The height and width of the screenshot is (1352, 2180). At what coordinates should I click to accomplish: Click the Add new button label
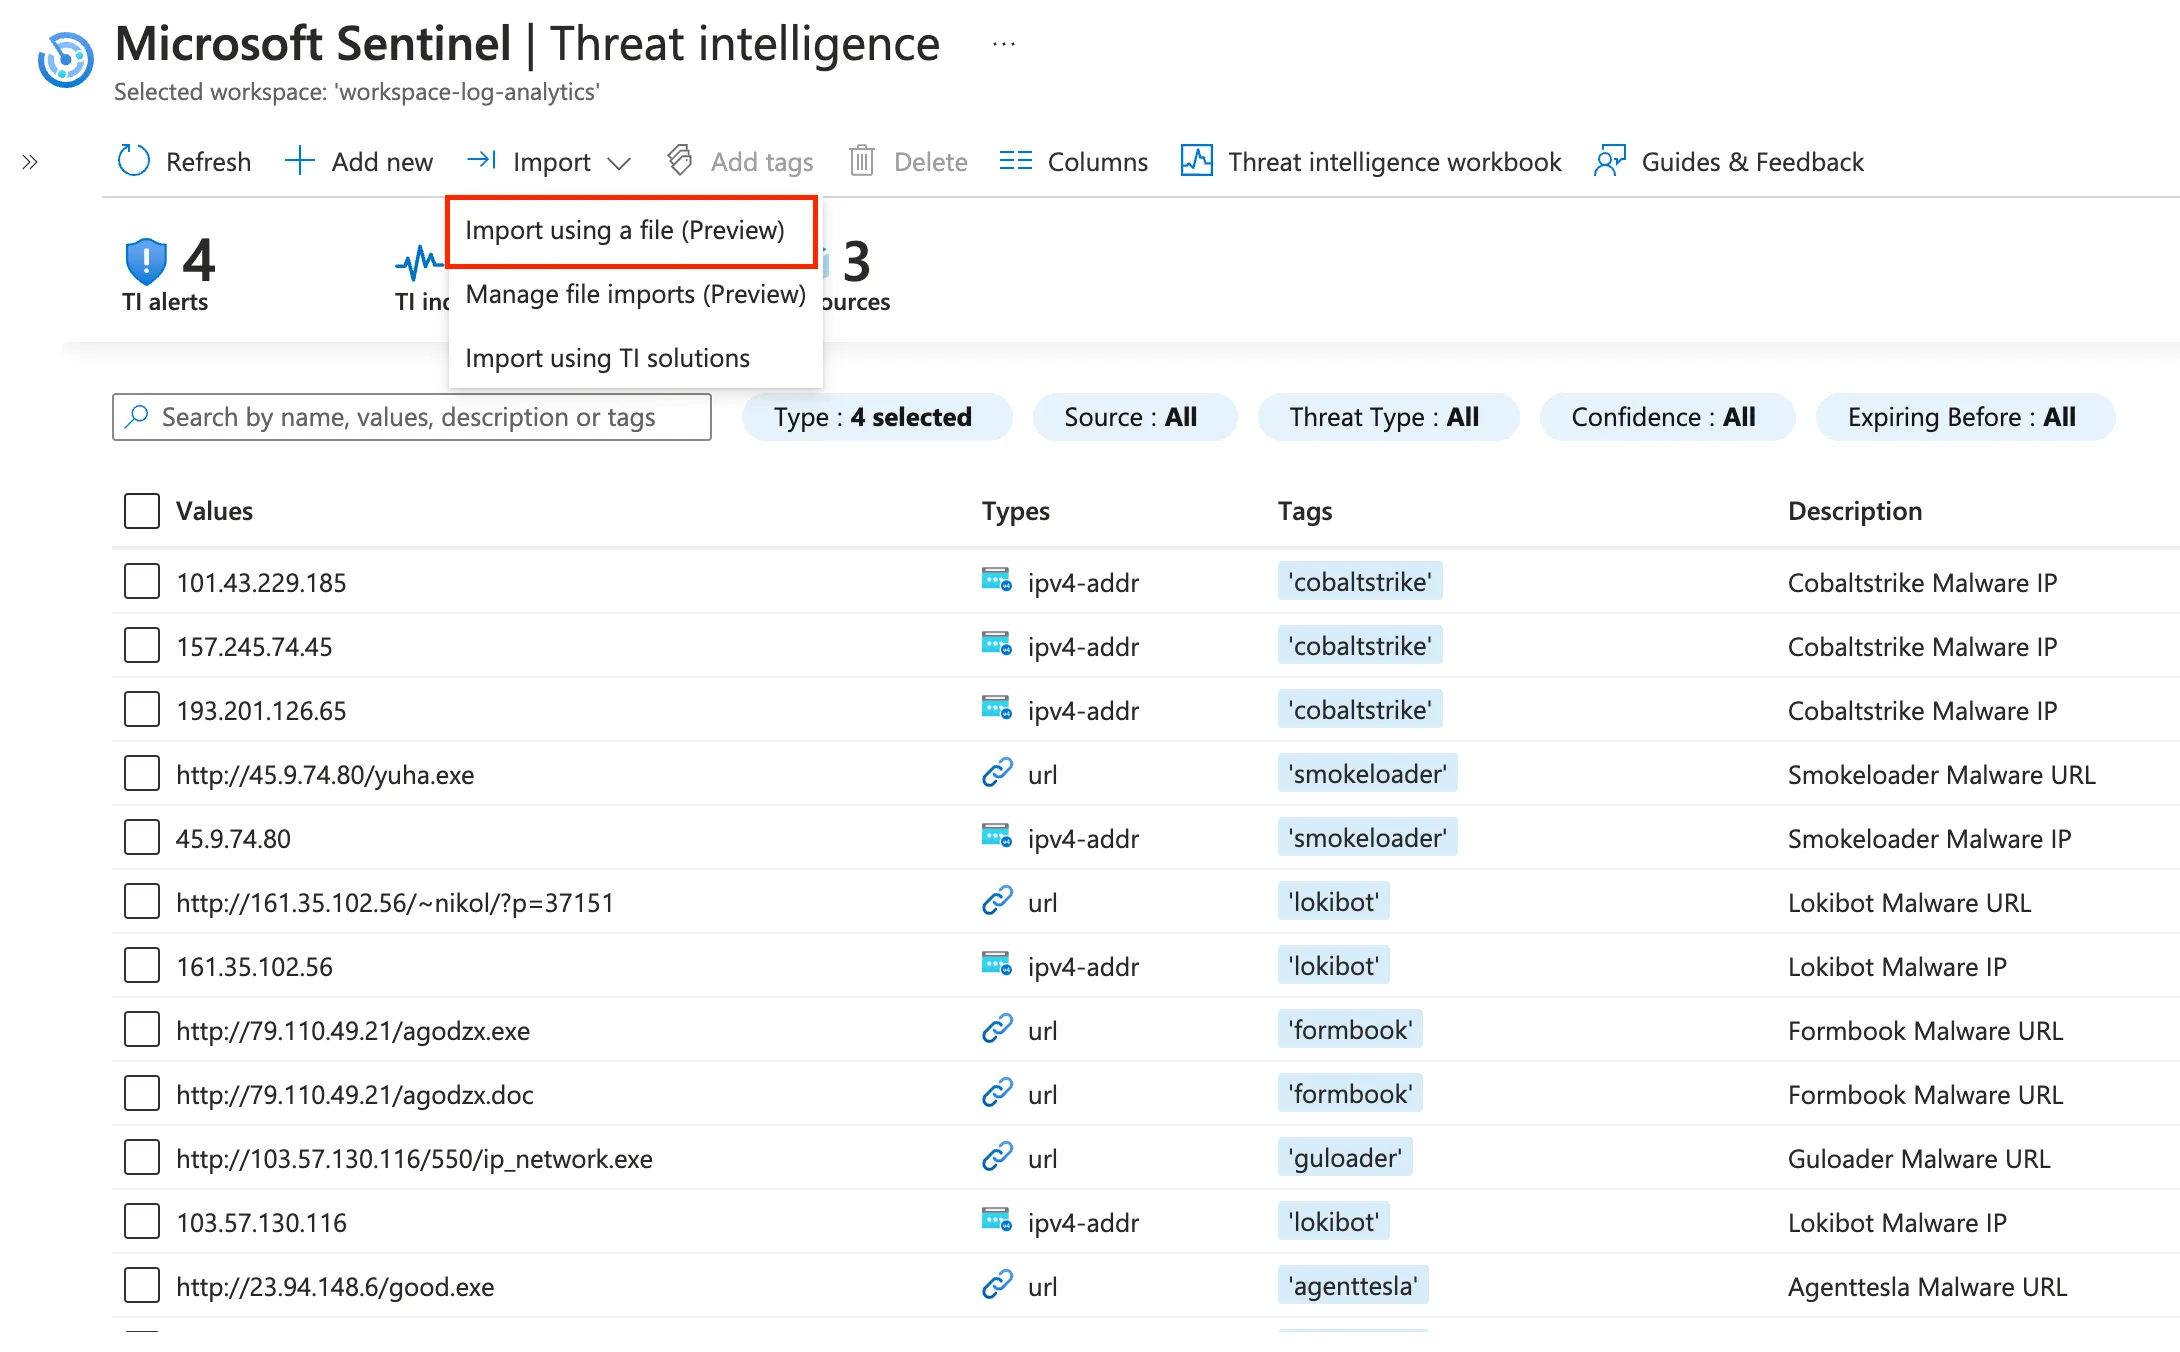click(x=382, y=161)
